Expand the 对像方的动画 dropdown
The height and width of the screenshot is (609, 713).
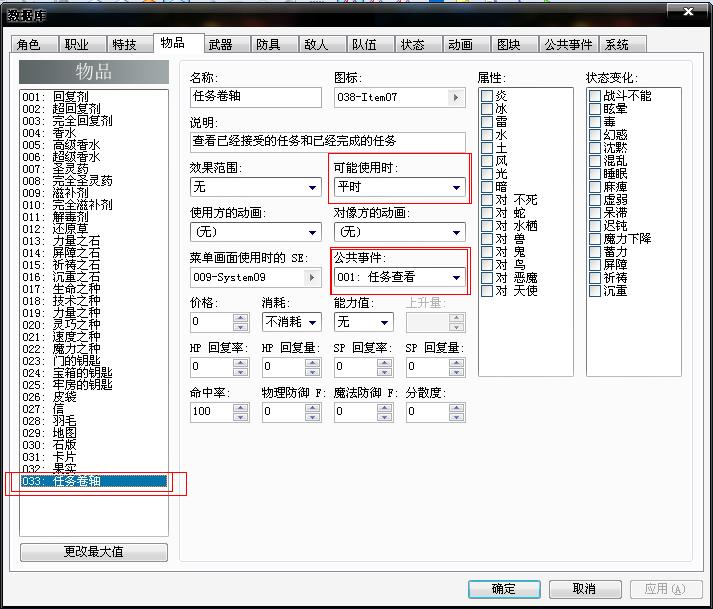(399, 232)
